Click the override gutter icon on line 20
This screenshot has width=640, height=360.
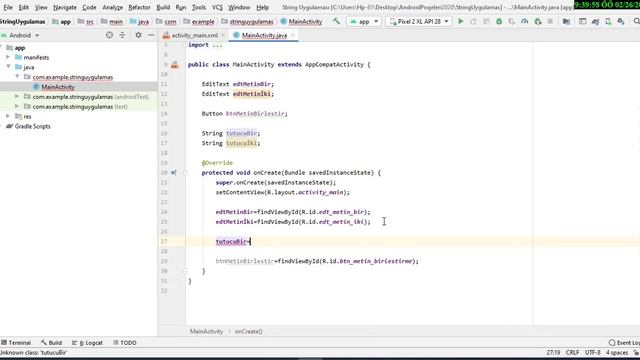tap(174, 173)
